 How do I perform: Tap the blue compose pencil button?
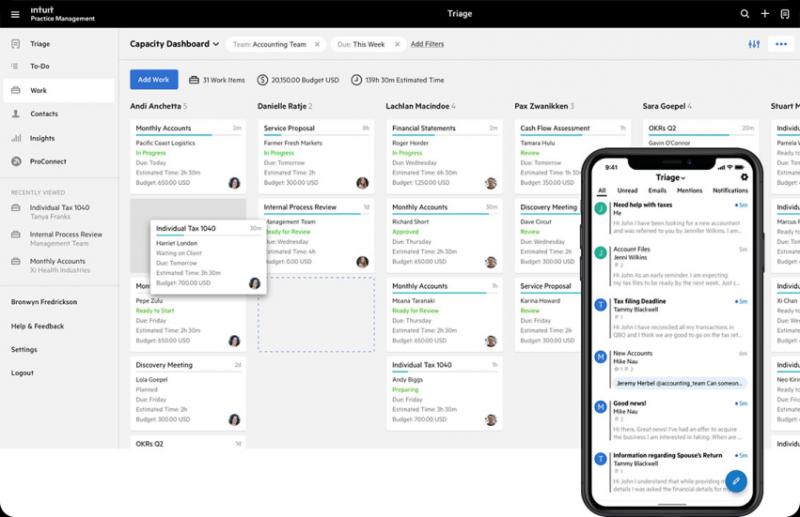click(735, 480)
